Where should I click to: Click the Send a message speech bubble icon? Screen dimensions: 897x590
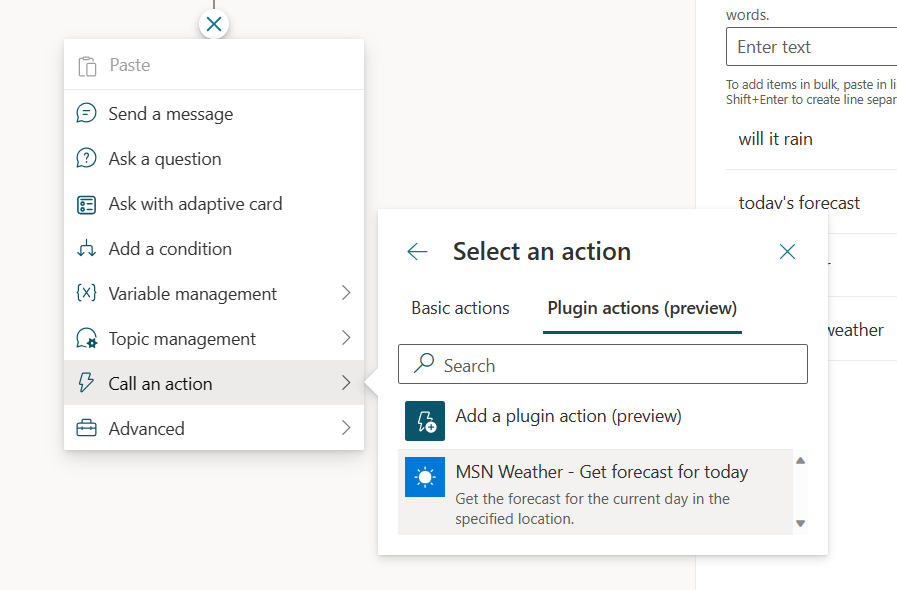(86, 113)
